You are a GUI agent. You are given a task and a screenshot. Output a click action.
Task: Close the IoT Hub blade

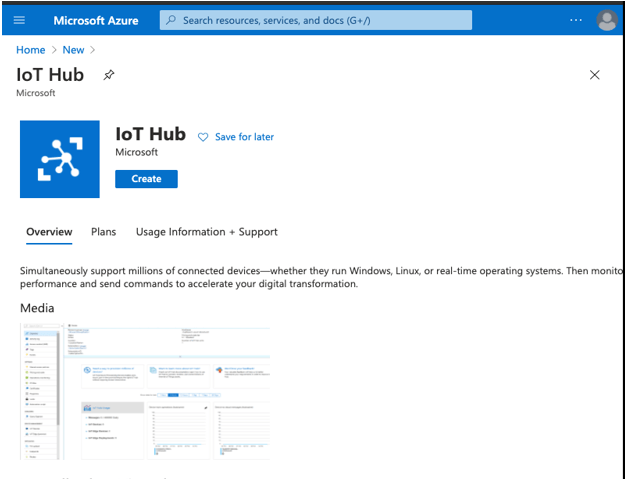(x=594, y=75)
